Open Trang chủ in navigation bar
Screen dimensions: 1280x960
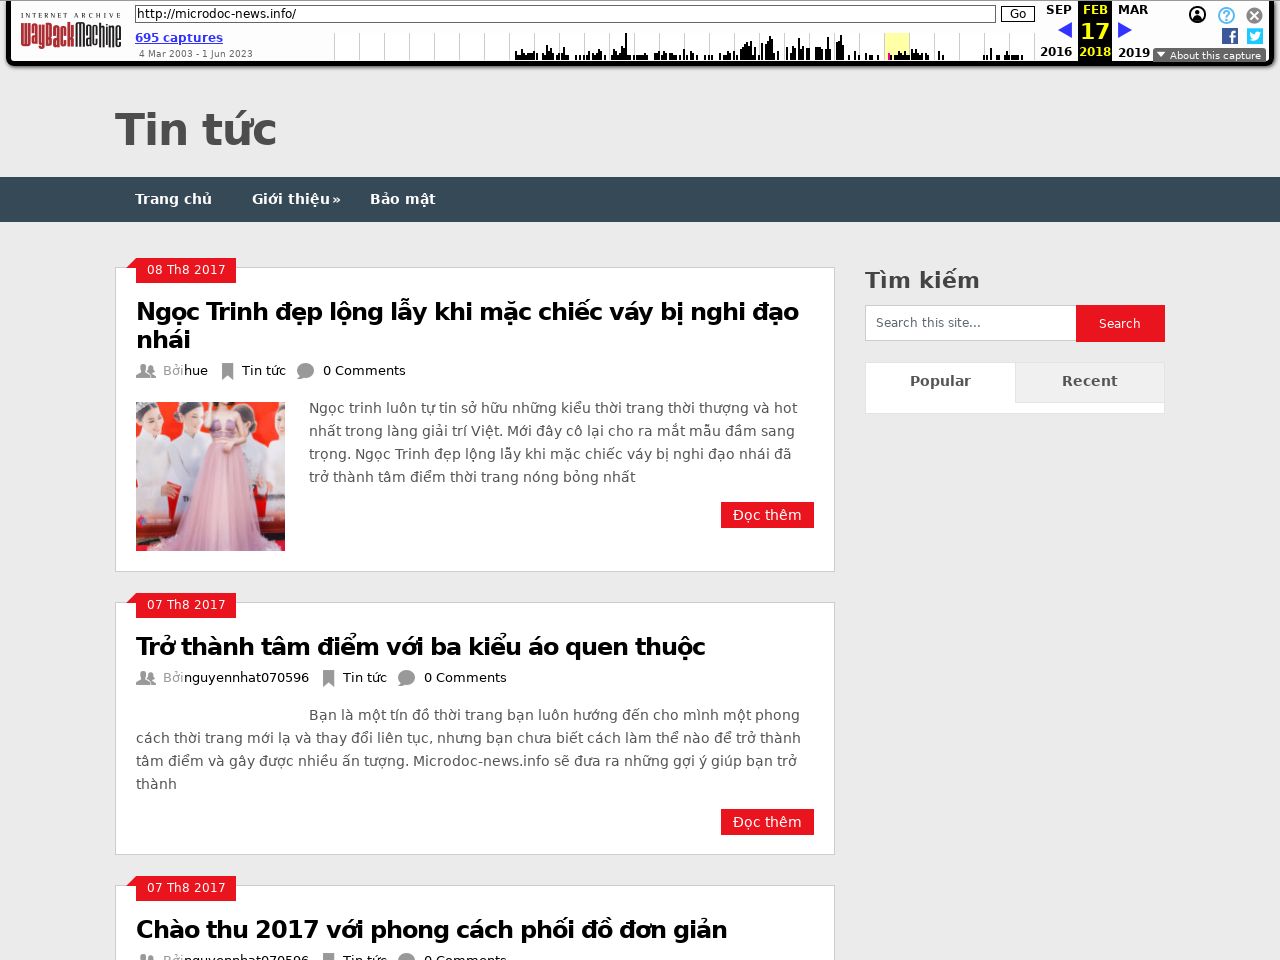pos(173,199)
